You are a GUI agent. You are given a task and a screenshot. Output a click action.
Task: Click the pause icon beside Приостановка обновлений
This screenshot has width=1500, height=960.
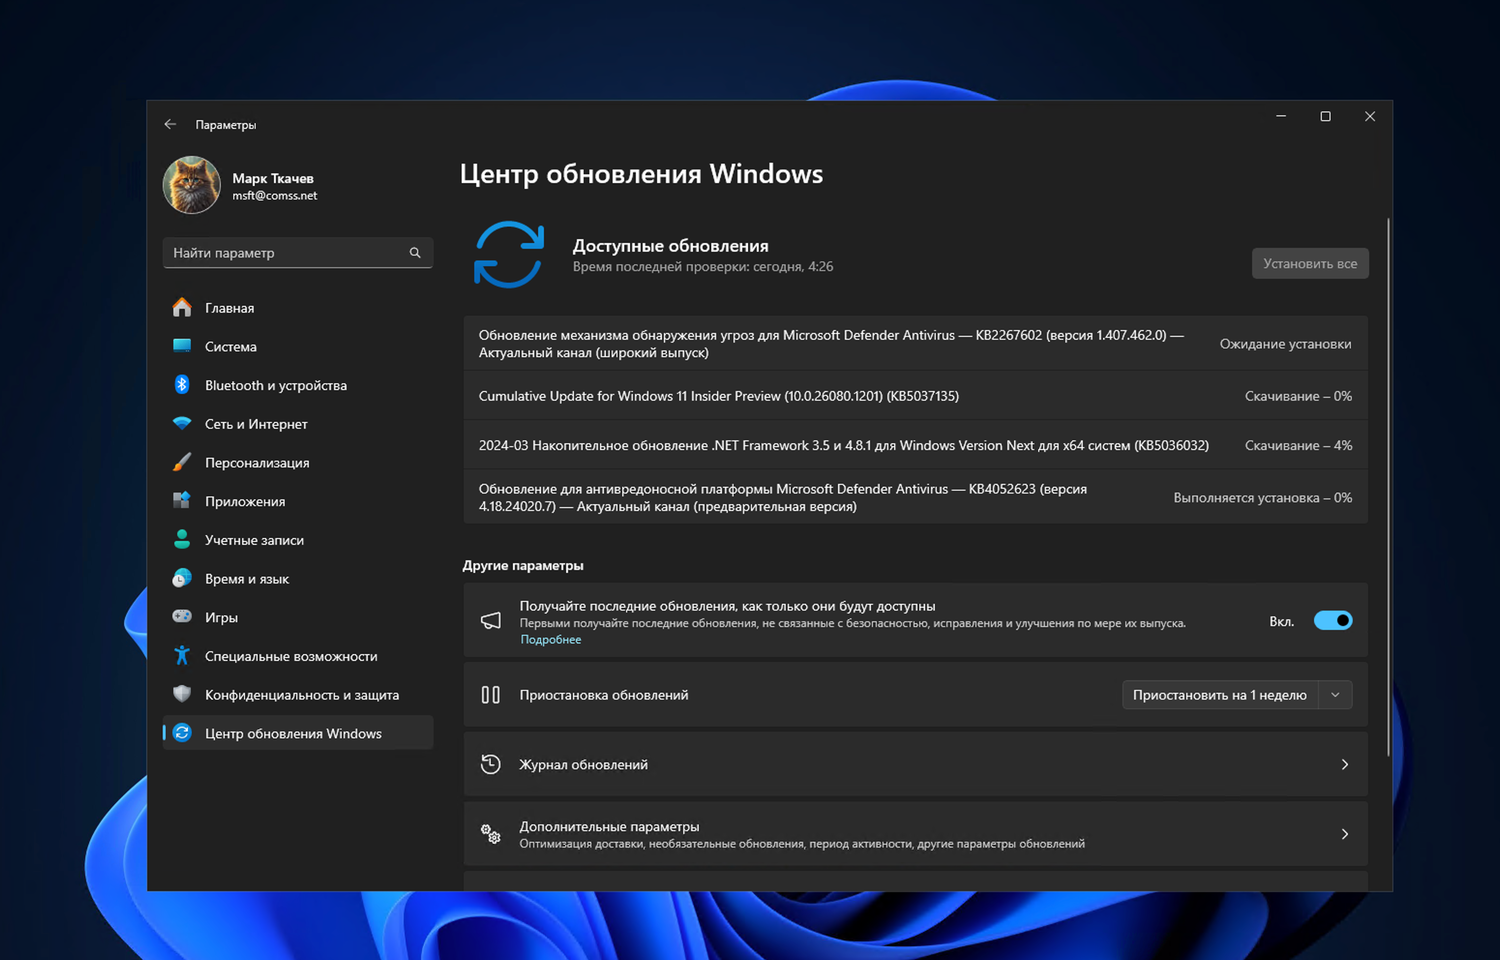[491, 695]
